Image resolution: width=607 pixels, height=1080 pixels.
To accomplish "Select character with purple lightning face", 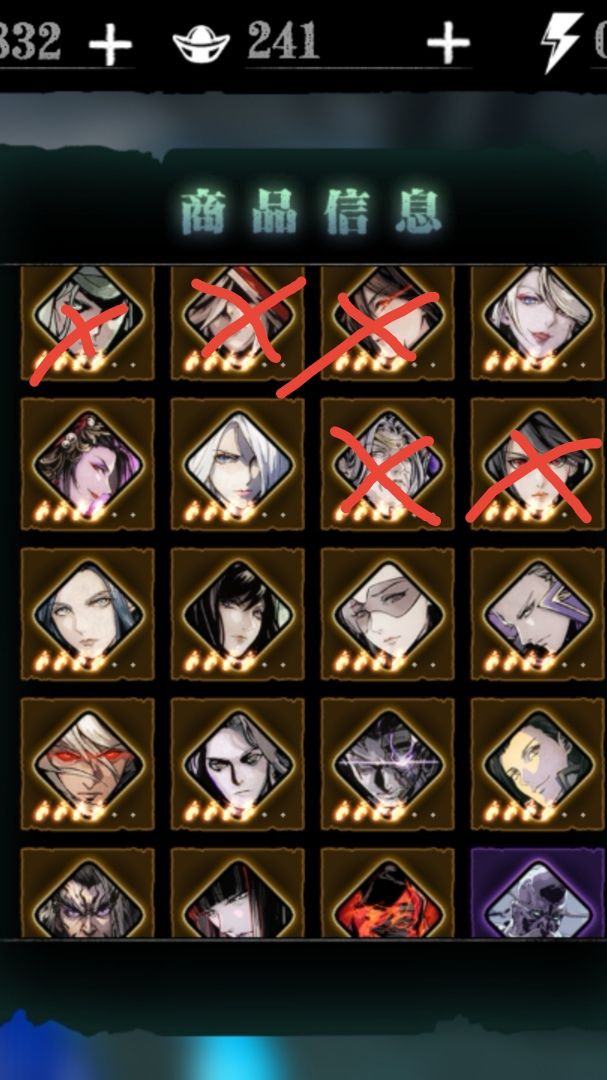I will [x=388, y=764].
